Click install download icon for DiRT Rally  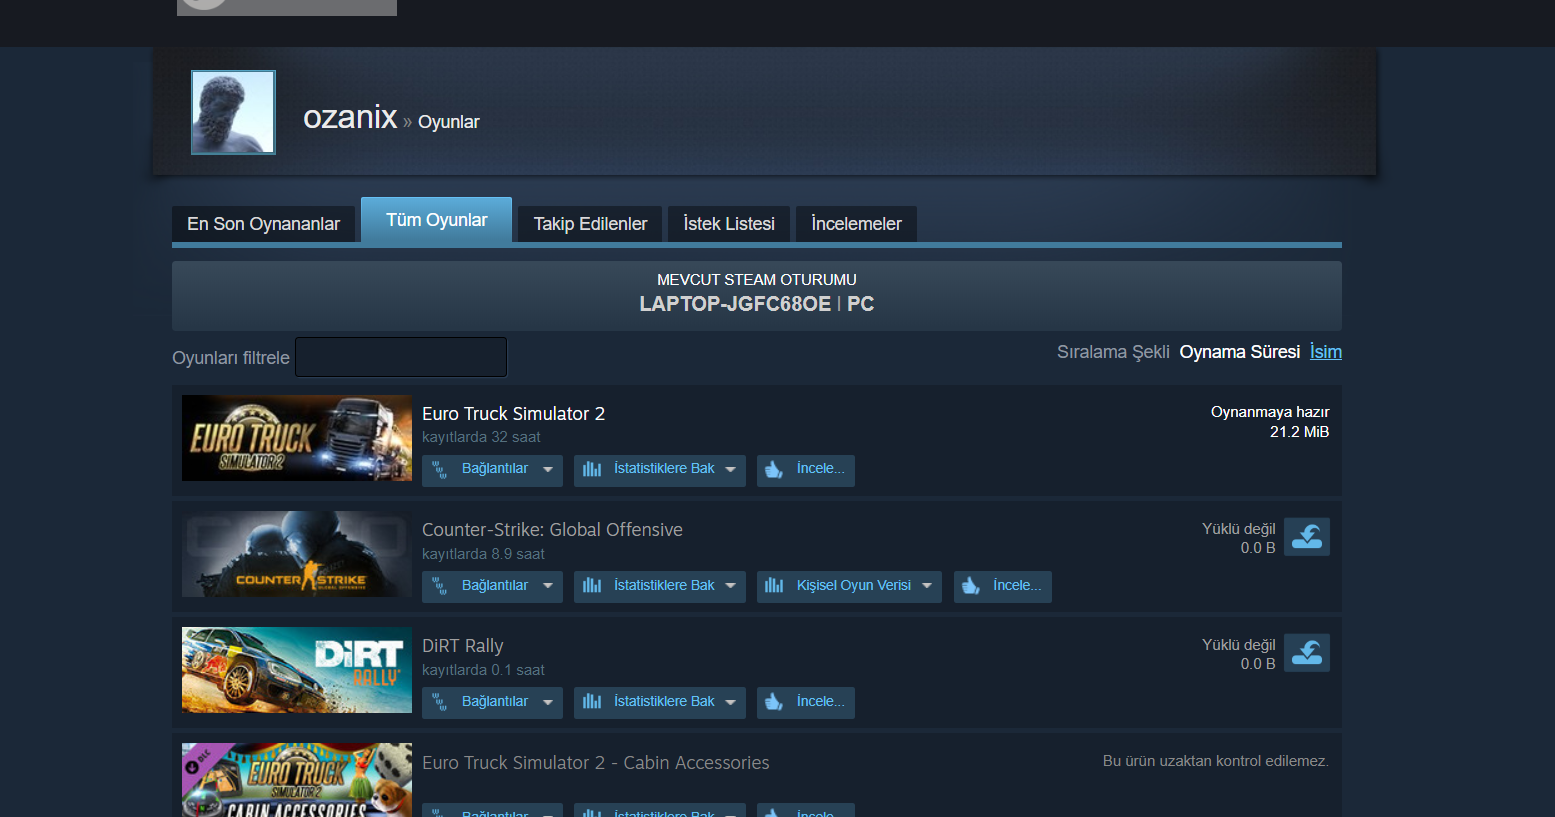click(1307, 653)
